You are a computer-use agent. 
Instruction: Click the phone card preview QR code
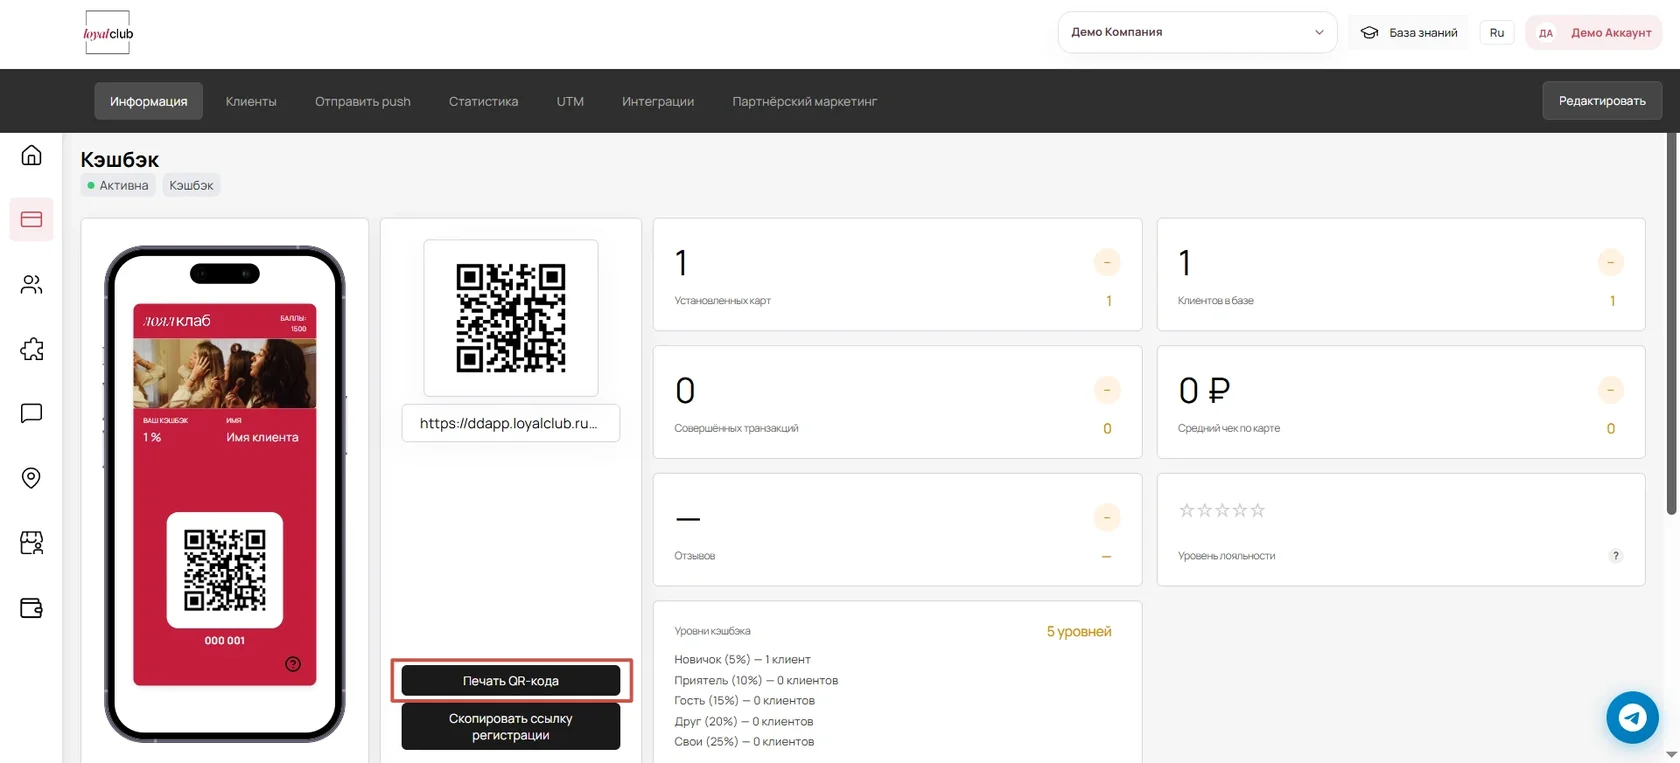[225, 570]
